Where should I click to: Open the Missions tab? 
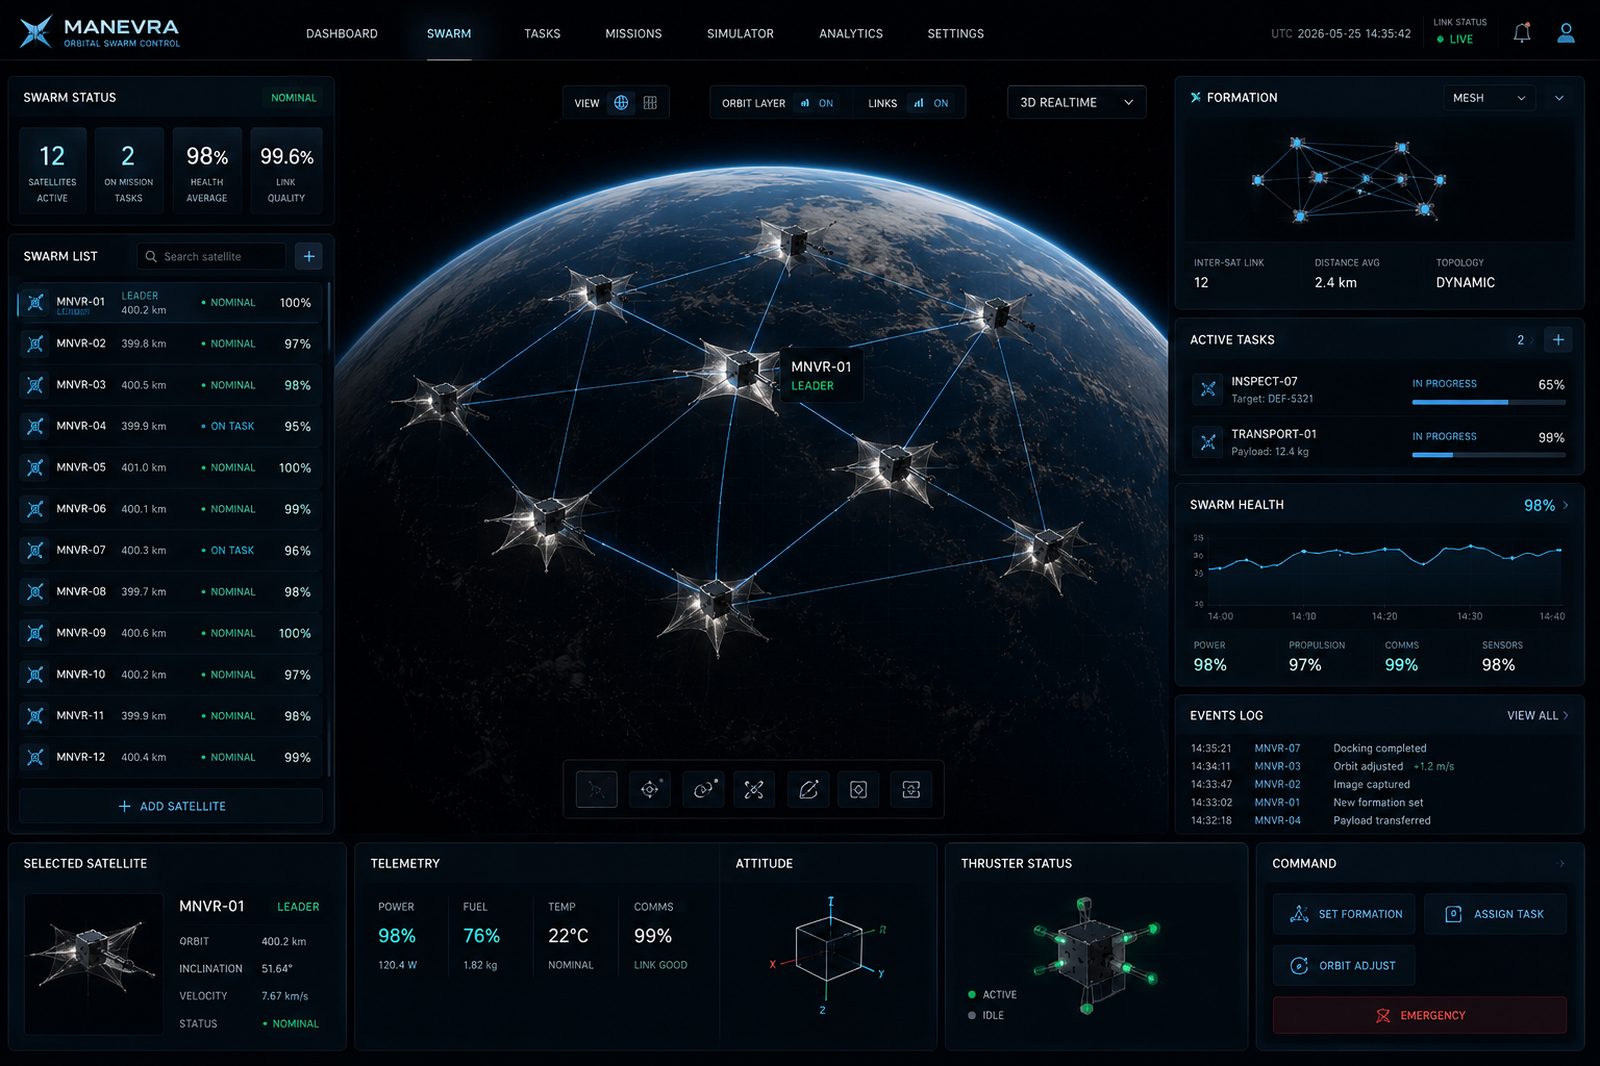pyautogui.click(x=633, y=34)
